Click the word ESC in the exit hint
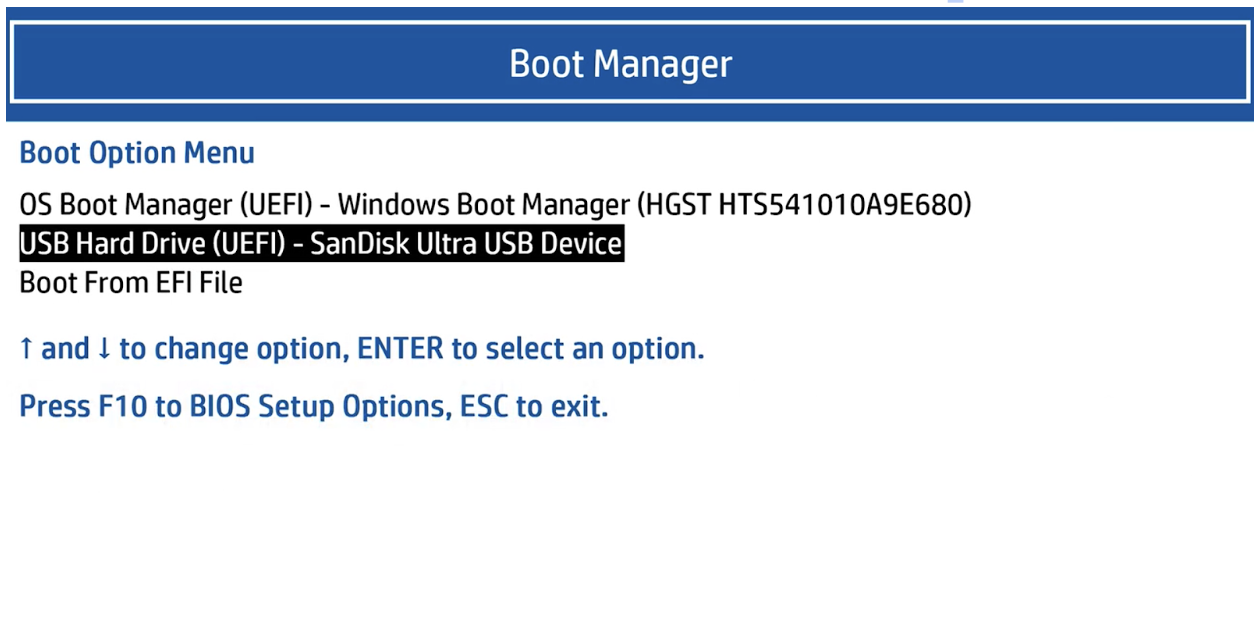 482,405
